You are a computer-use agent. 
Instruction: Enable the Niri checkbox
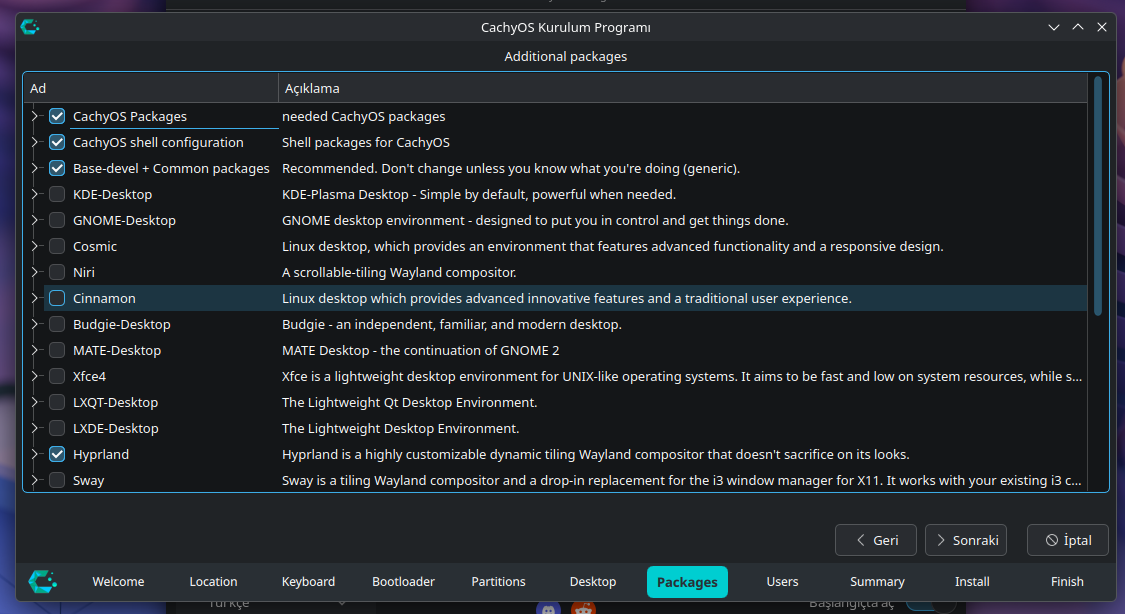(57, 273)
